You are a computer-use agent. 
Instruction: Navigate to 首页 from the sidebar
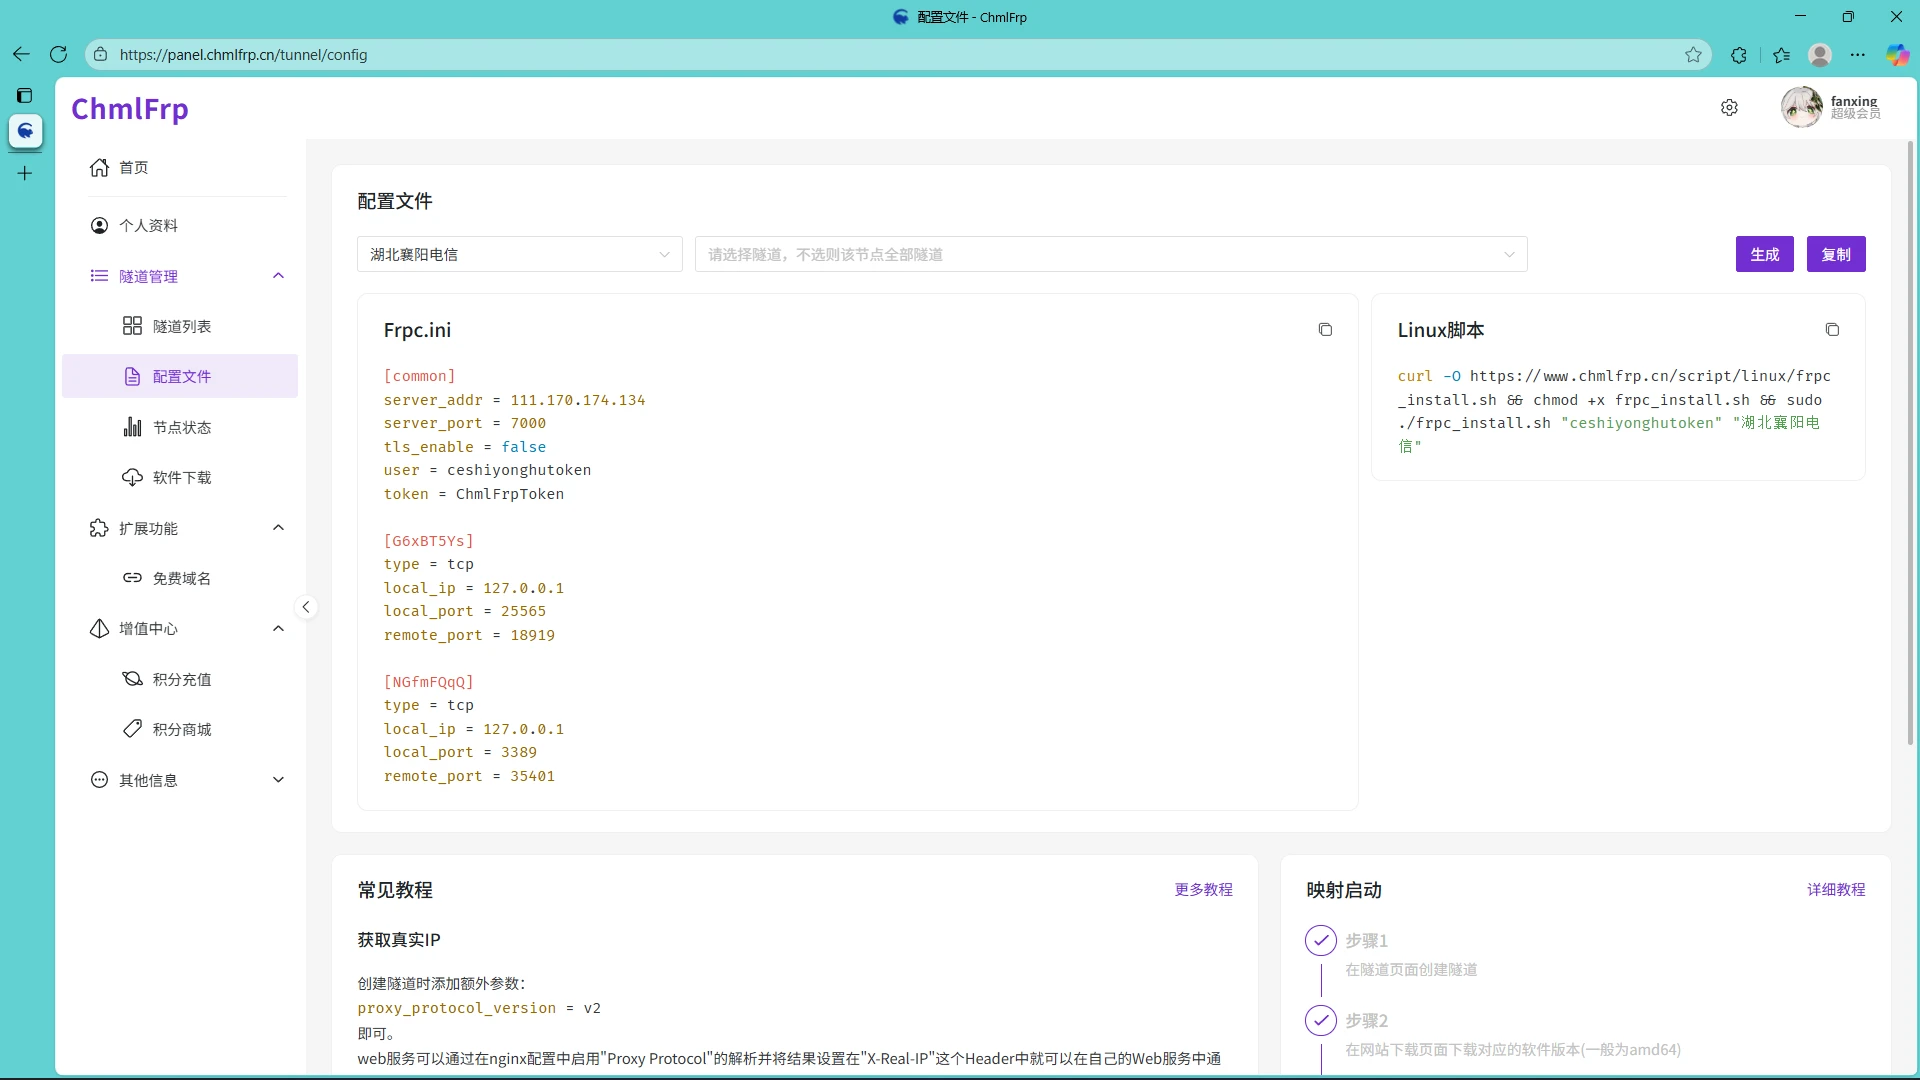point(133,167)
